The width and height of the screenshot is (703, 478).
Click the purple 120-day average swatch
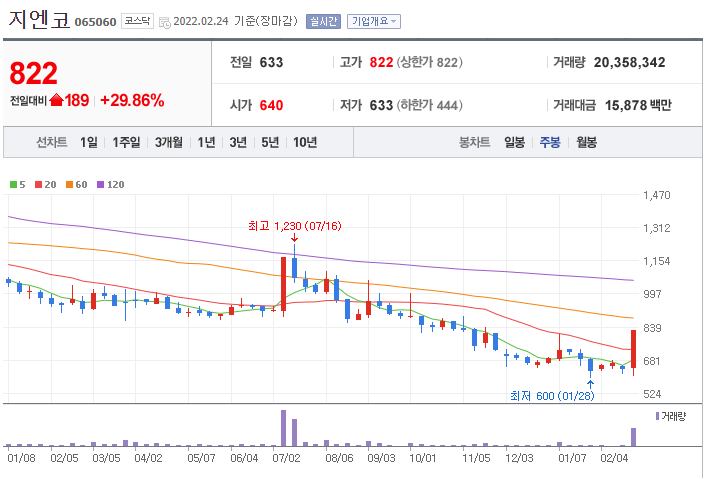click(101, 184)
